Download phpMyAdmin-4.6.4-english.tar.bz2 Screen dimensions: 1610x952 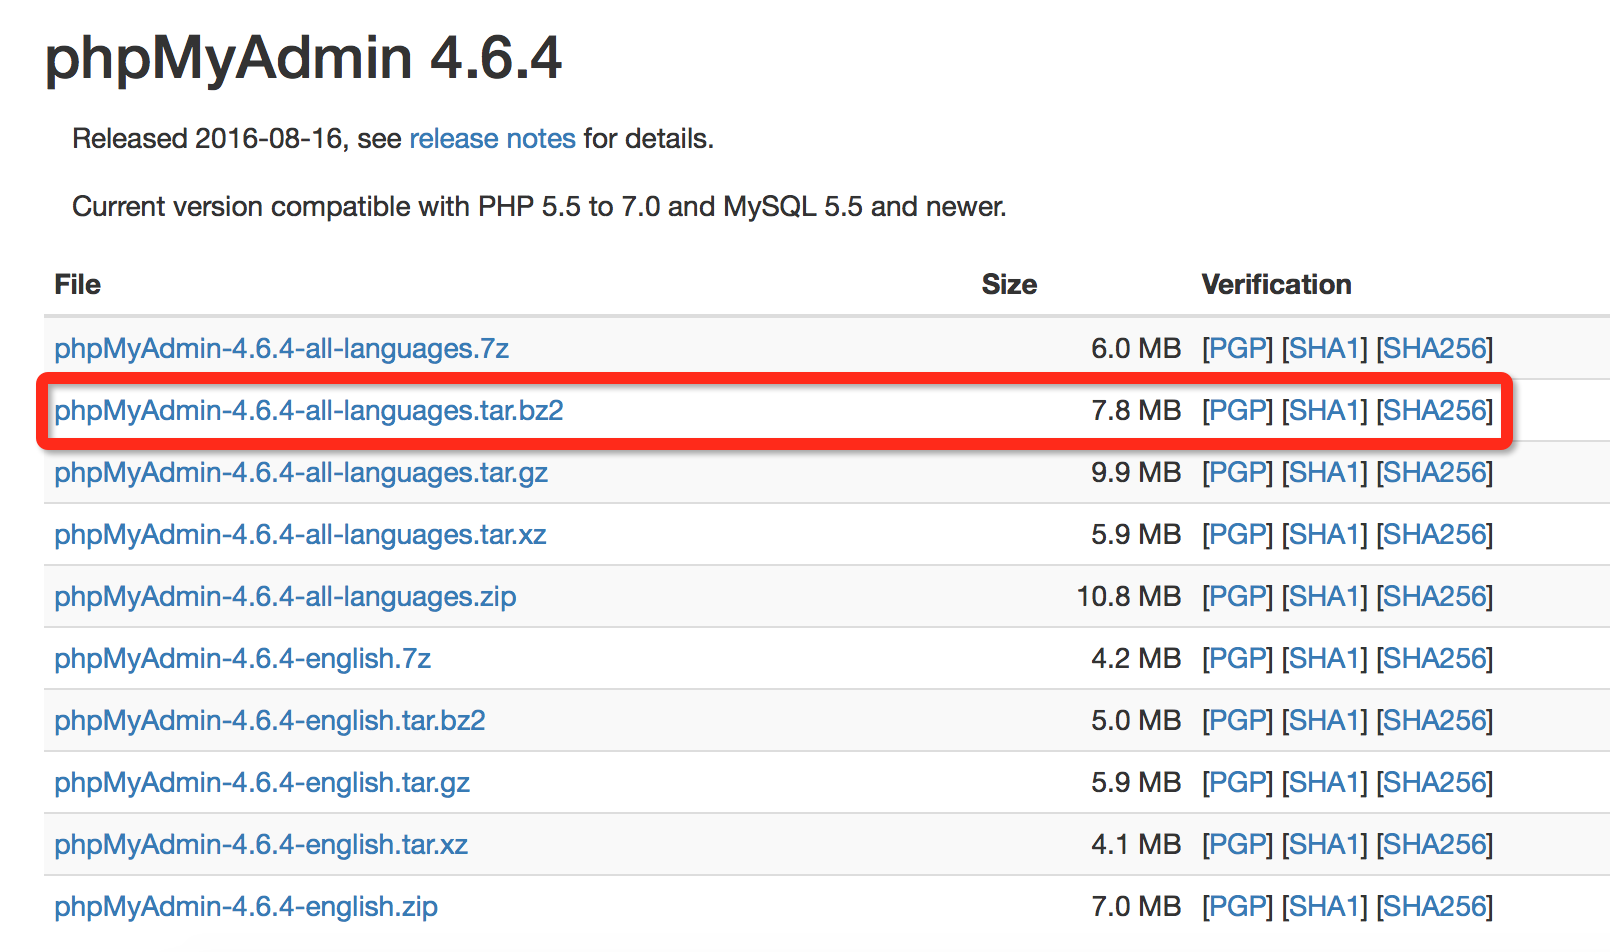coord(269,720)
